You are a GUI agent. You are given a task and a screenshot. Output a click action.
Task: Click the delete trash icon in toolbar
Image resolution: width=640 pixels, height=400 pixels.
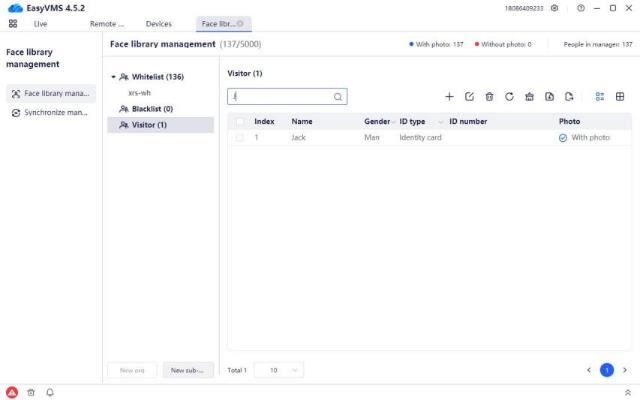click(489, 97)
